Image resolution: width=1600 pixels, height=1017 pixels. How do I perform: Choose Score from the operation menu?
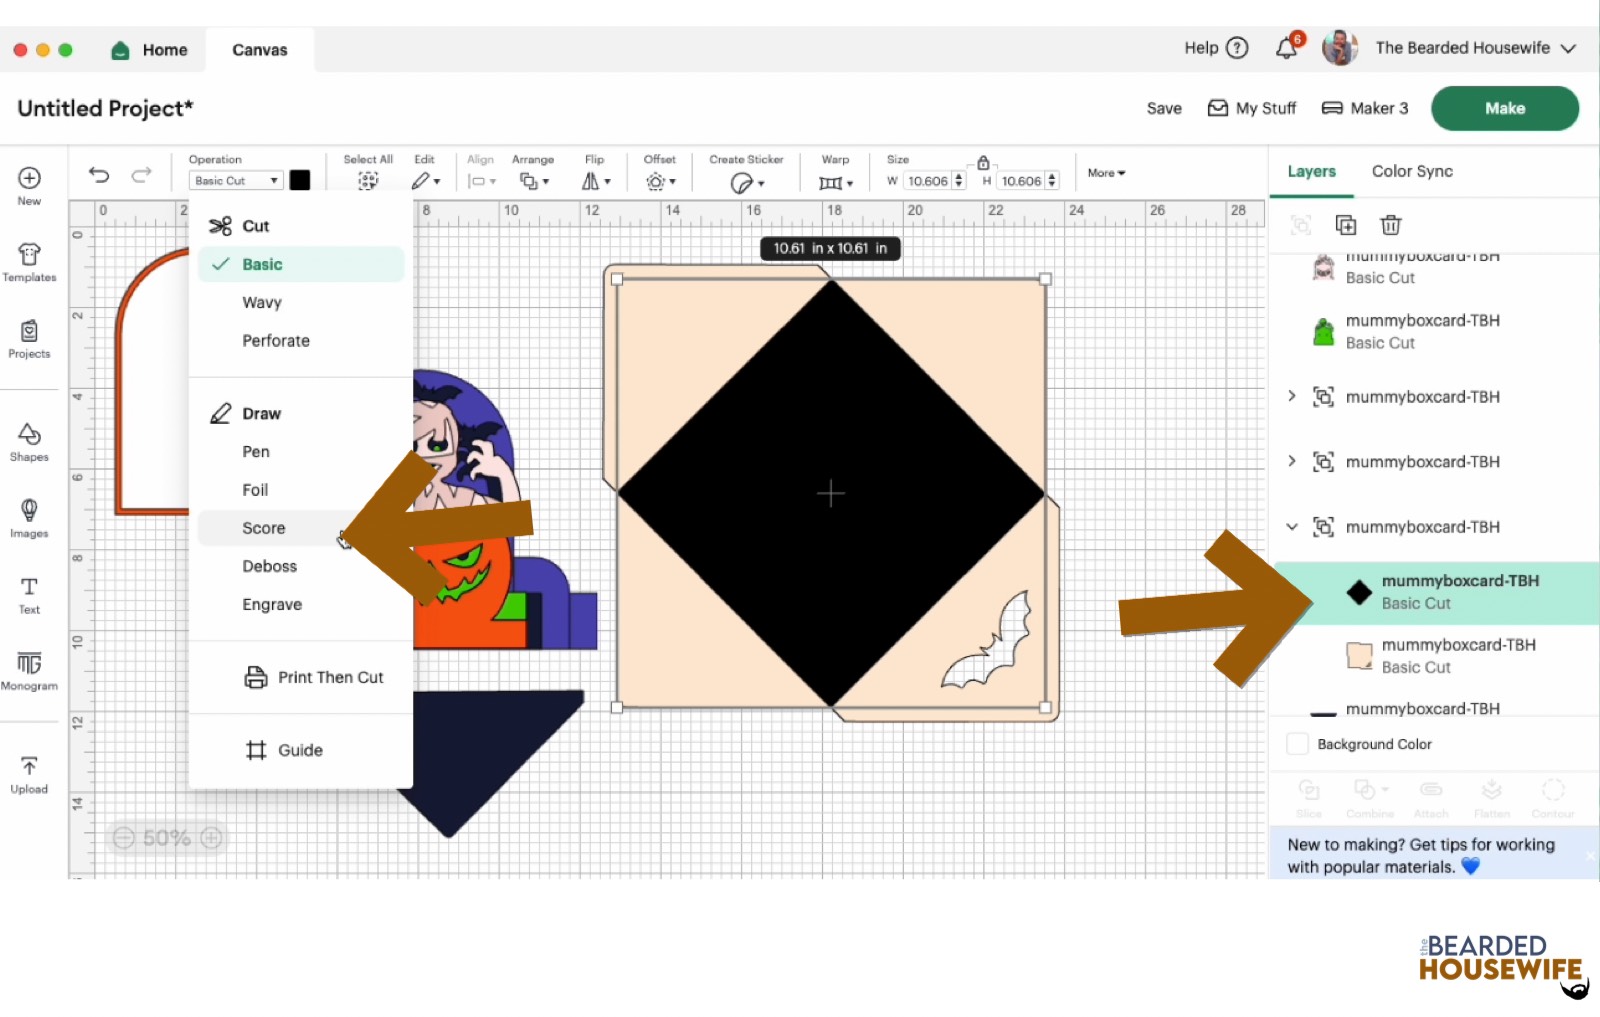263,527
